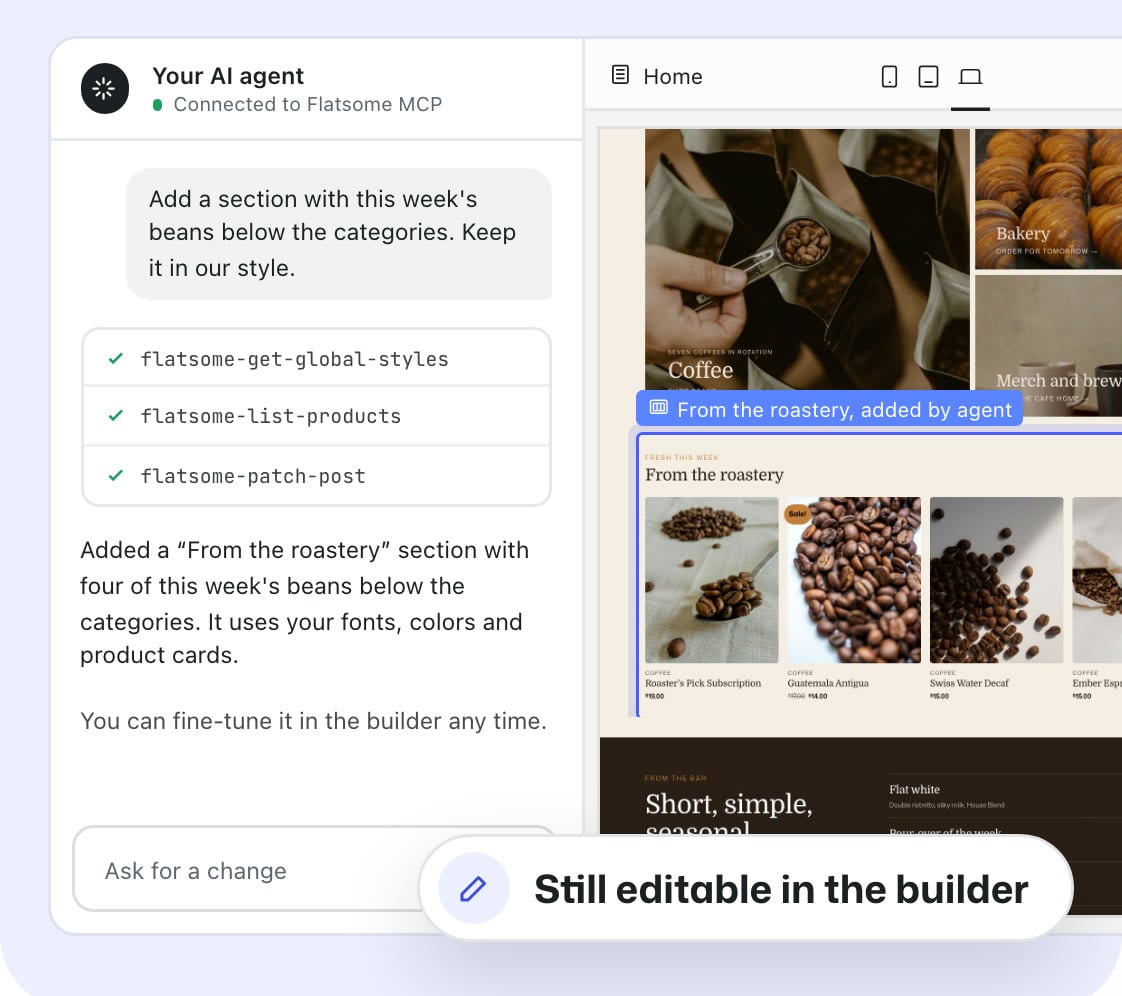The image size is (1122, 996).
Task: Click 'Guatemala Antigua' product title
Action: pyautogui.click(x=828, y=683)
